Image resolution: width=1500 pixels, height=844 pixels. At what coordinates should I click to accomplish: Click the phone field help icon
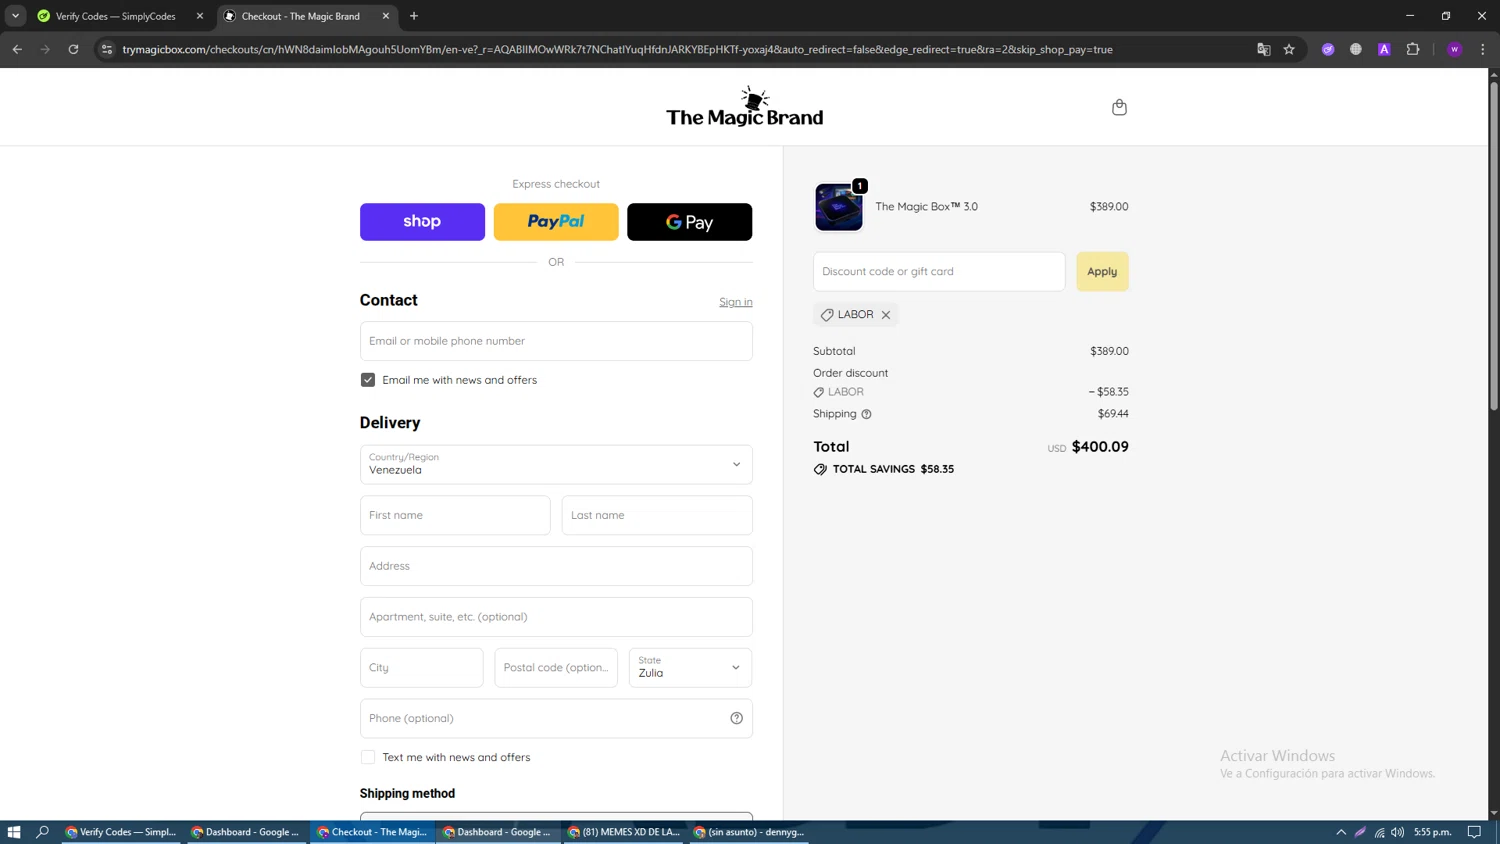pyautogui.click(x=737, y=718)
